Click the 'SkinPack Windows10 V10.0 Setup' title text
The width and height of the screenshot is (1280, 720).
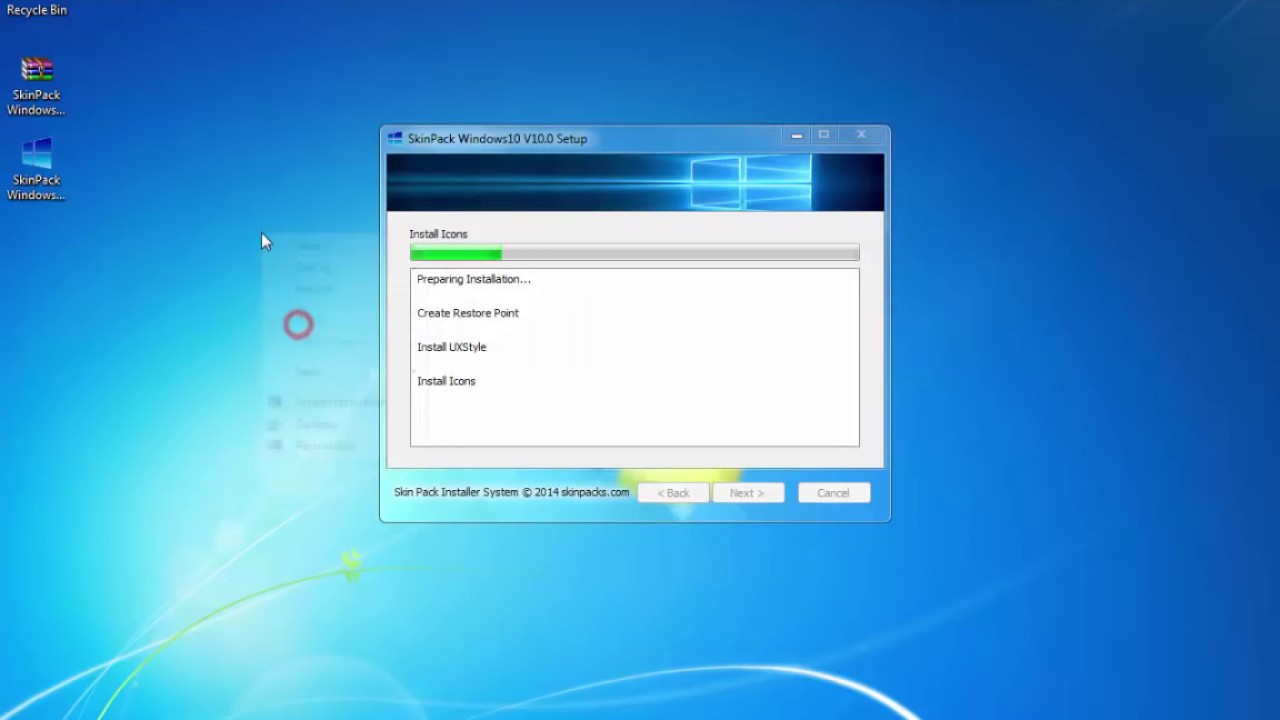pyautogui.click(x=497, y=139)
